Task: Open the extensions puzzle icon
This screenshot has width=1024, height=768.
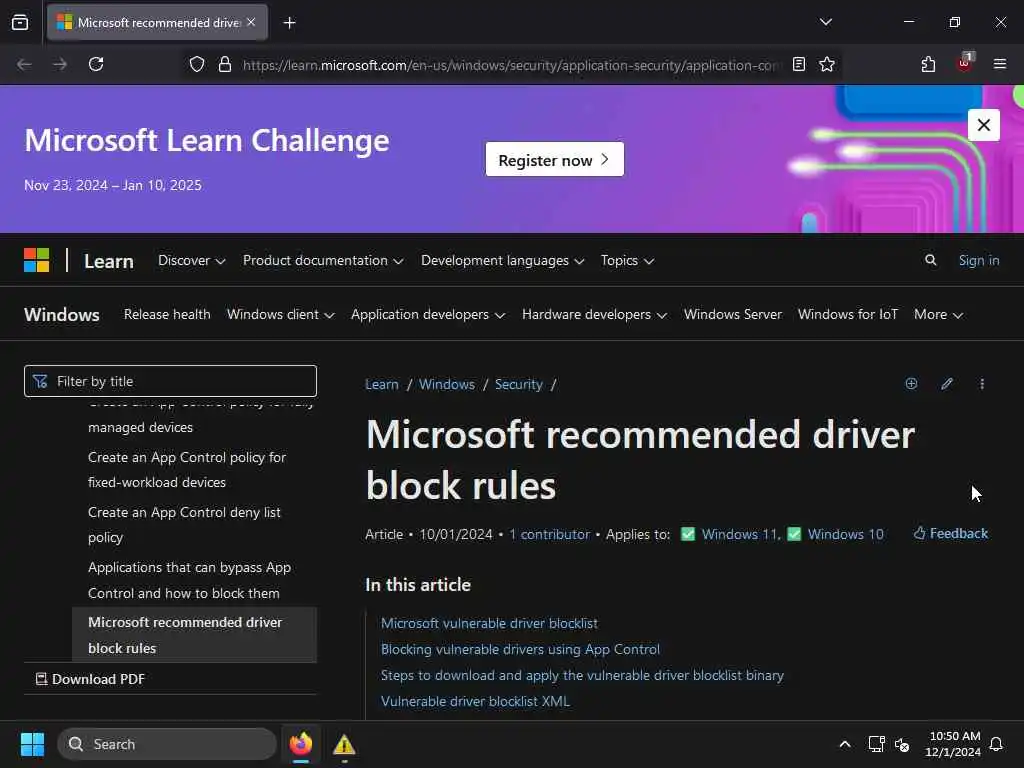Action: pyautogui.click(x=928, y=64)
